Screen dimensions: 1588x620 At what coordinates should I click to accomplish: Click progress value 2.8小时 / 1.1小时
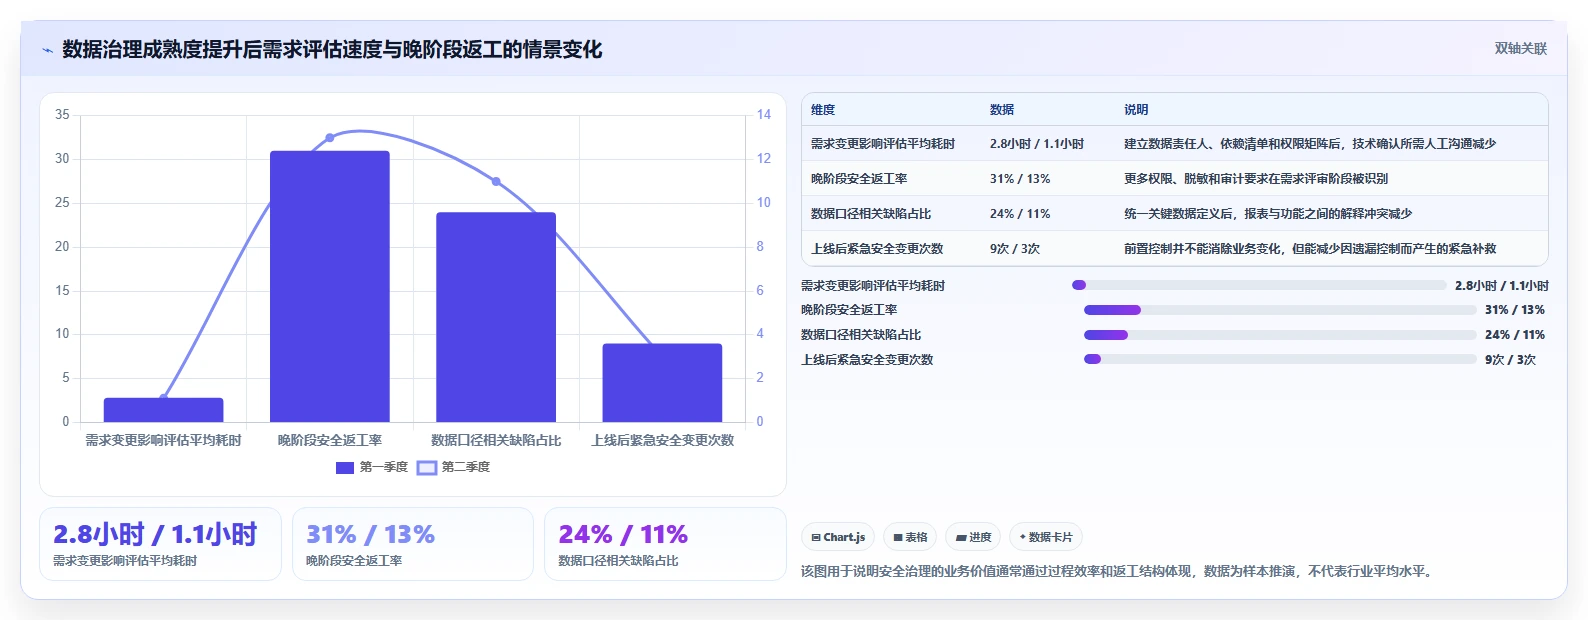1502,286
